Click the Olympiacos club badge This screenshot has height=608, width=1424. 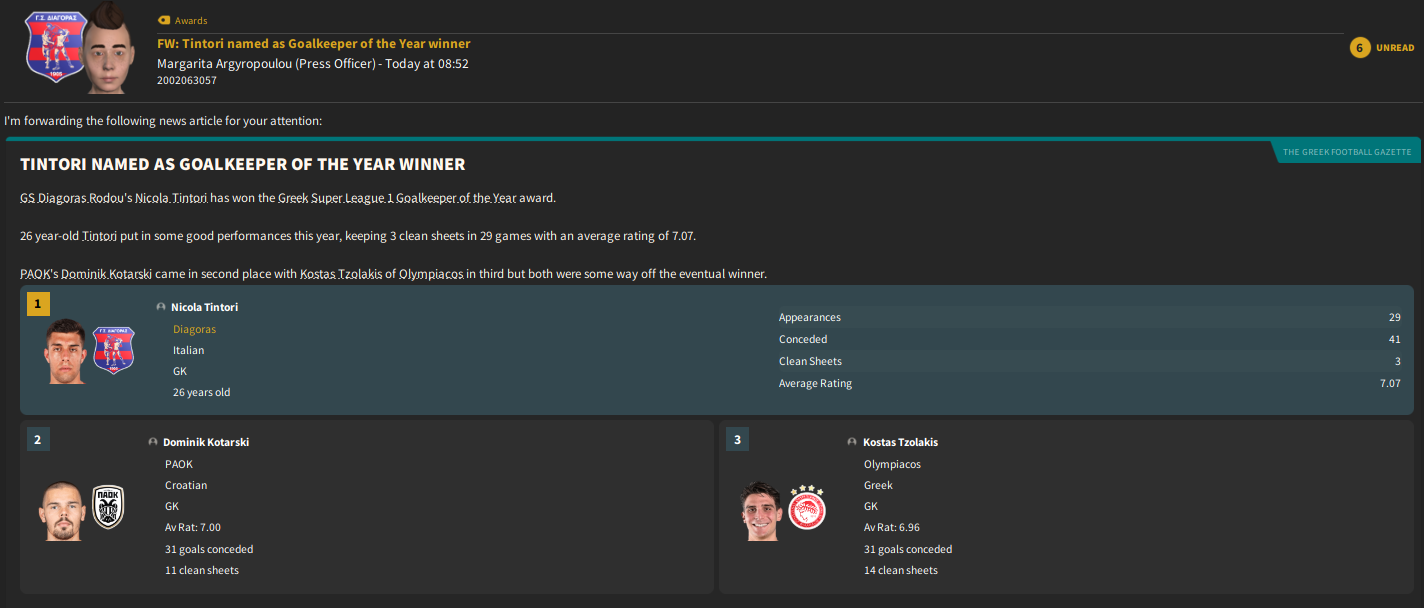click(x=807, y=508)
